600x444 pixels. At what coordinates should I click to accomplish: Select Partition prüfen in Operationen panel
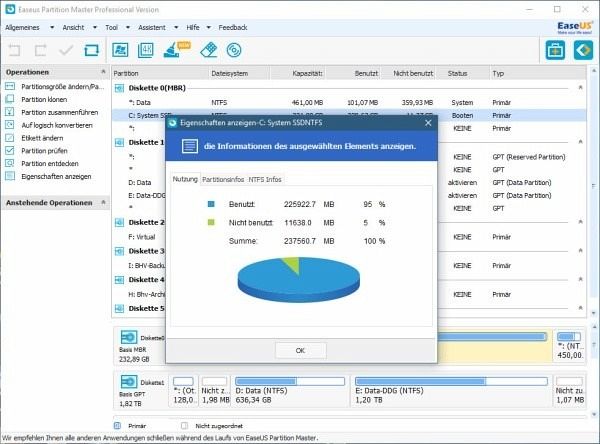[46, 150]
